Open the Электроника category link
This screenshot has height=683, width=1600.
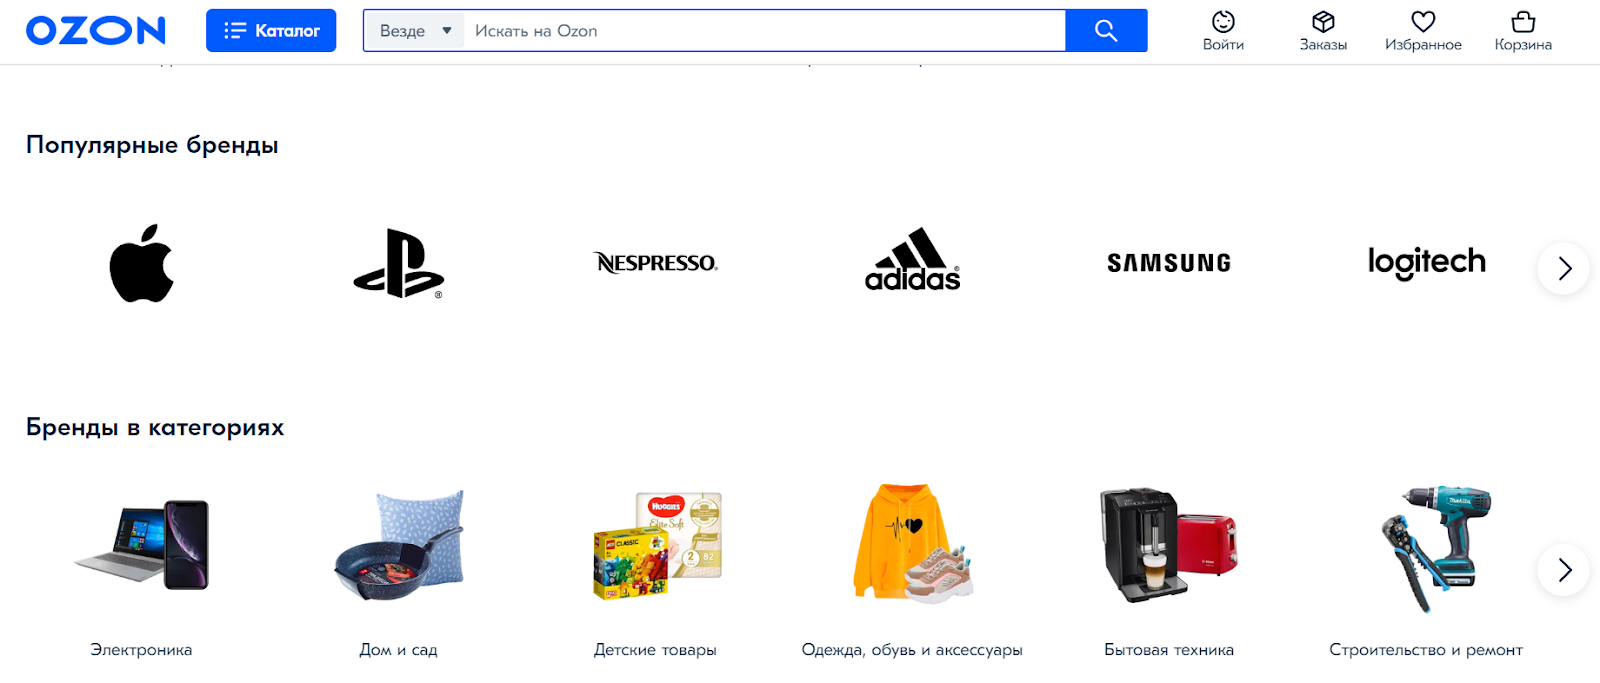coord(141,650)
